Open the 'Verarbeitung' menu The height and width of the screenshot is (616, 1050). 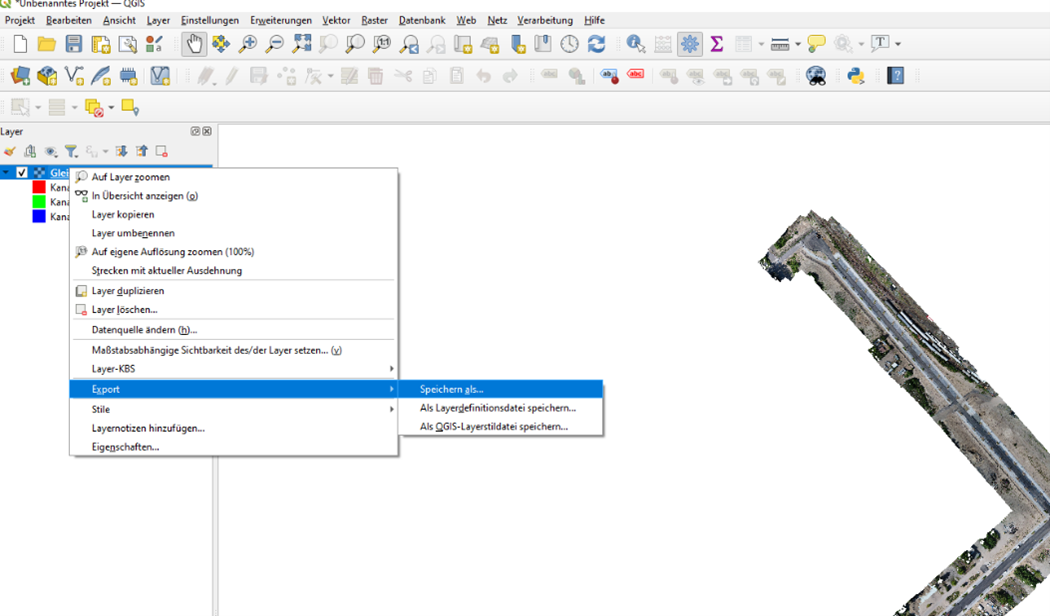544,20
